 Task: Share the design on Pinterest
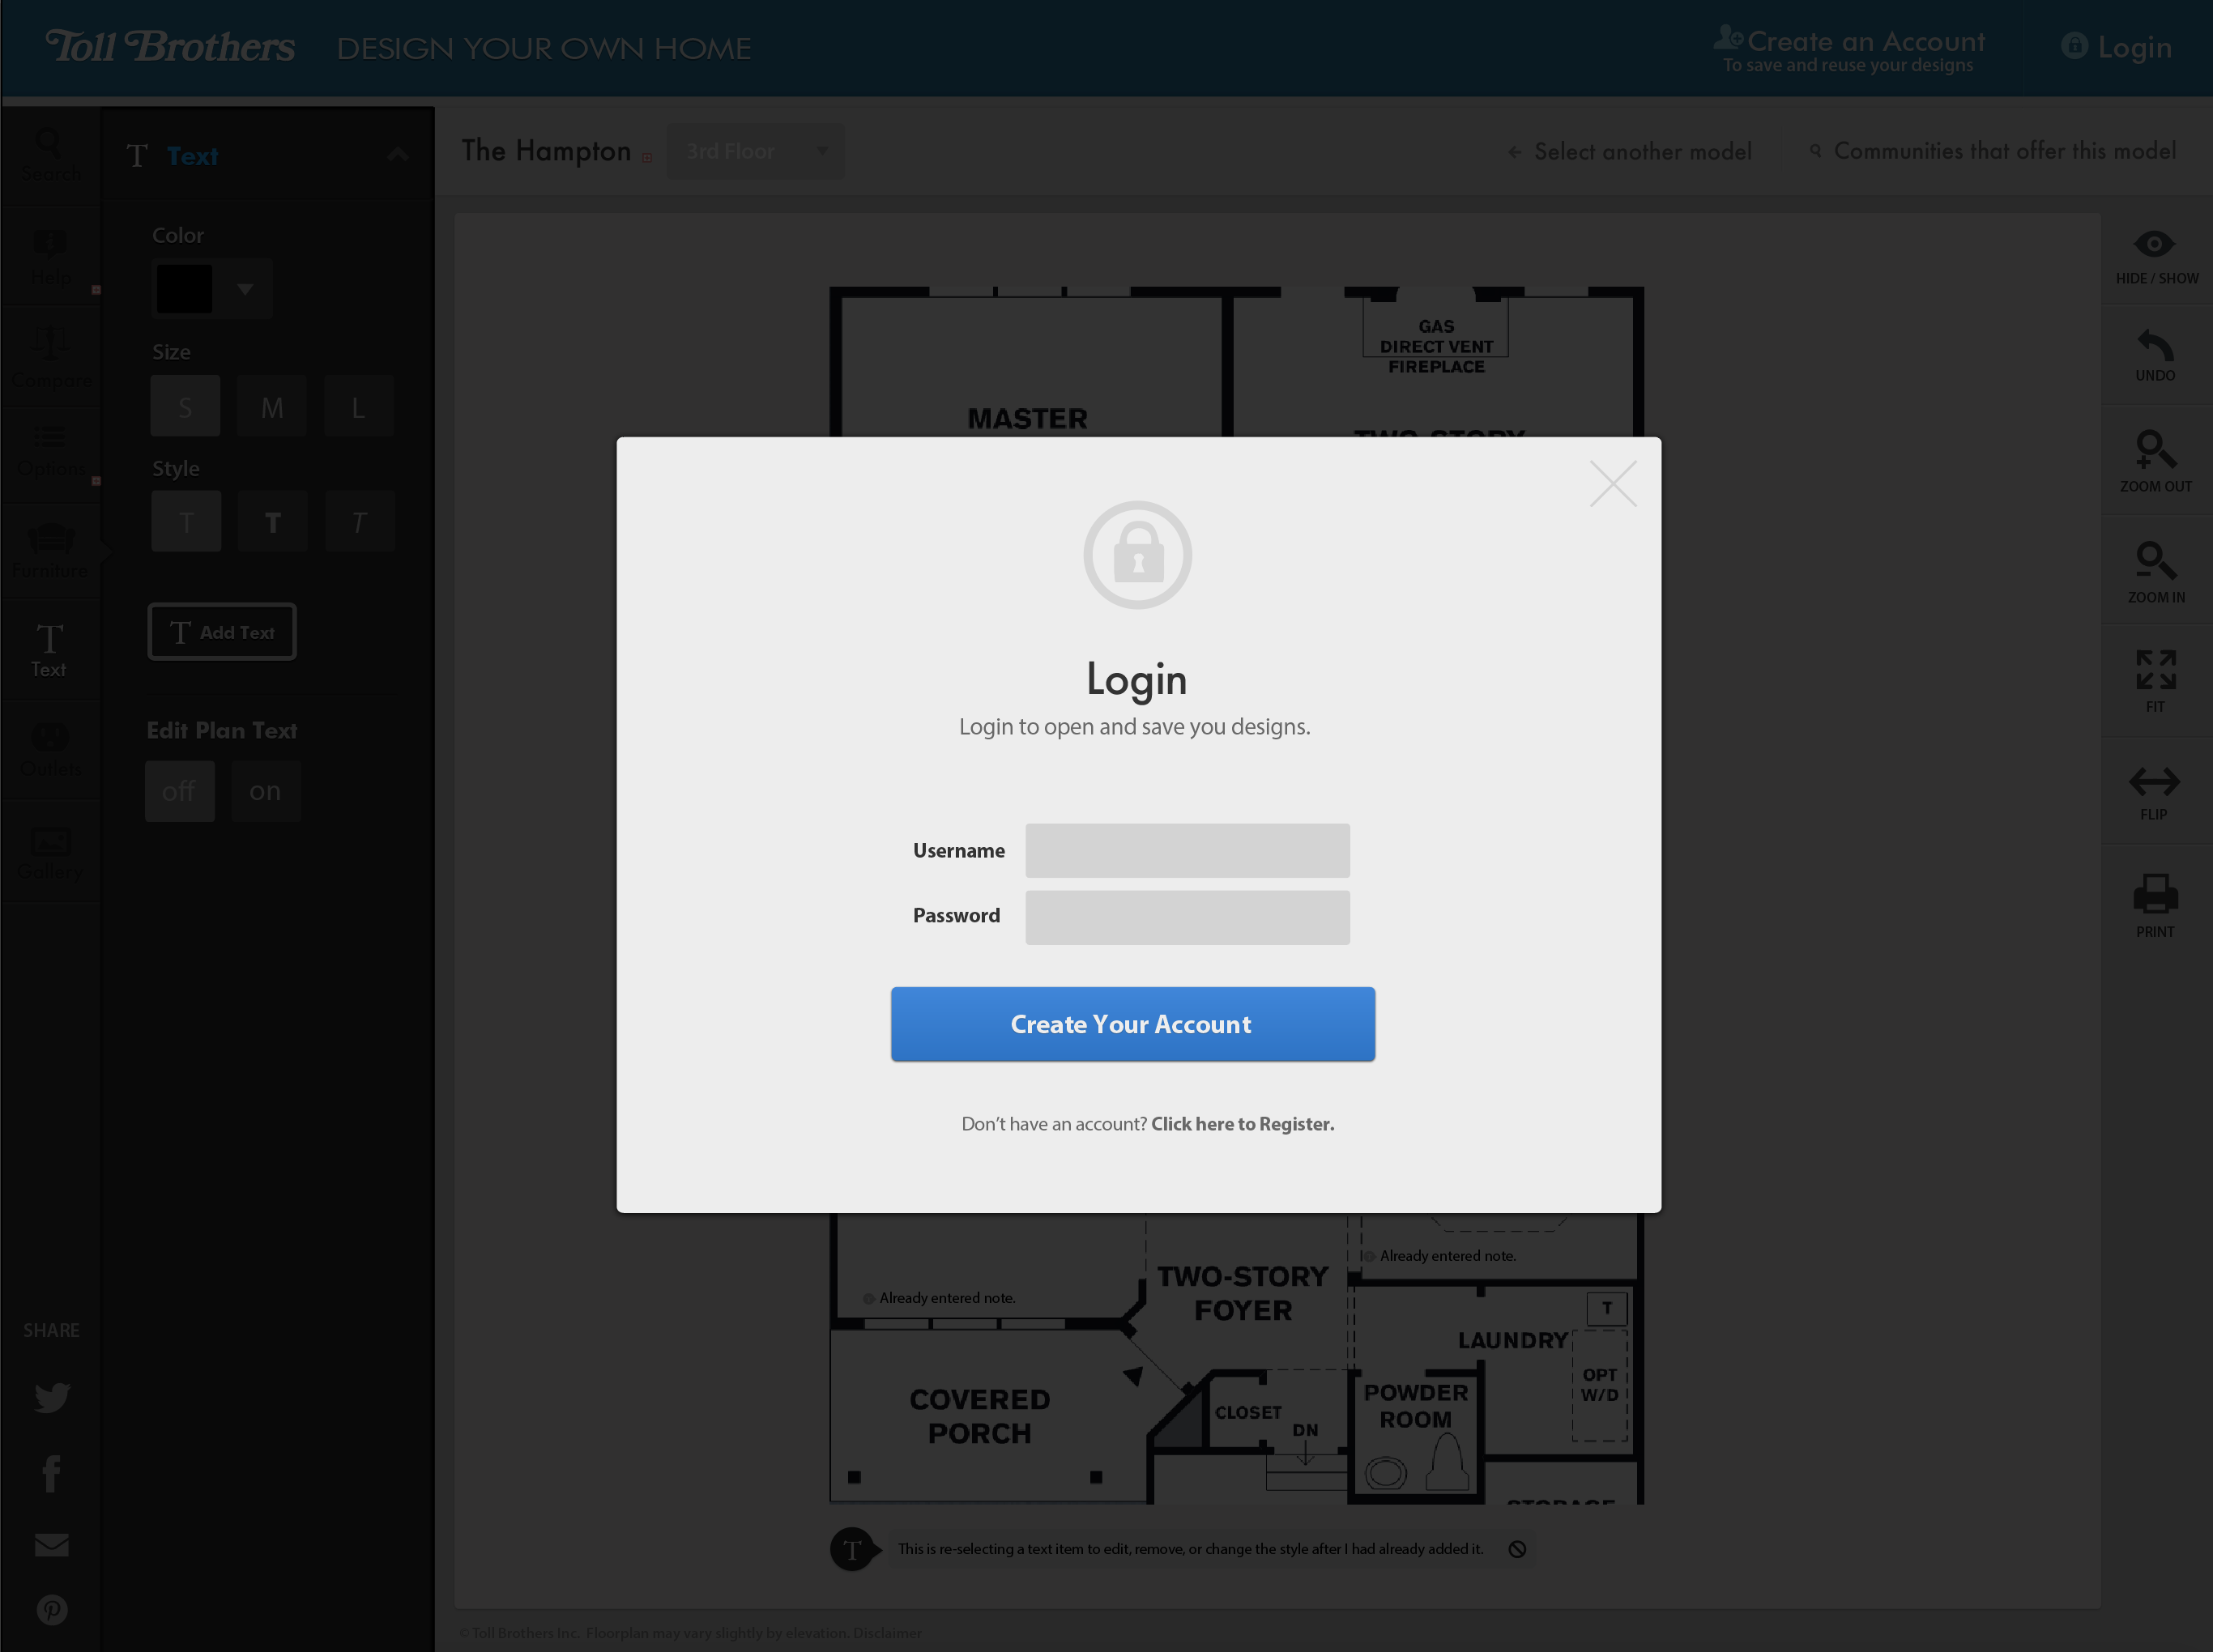tap(51, 1609)
